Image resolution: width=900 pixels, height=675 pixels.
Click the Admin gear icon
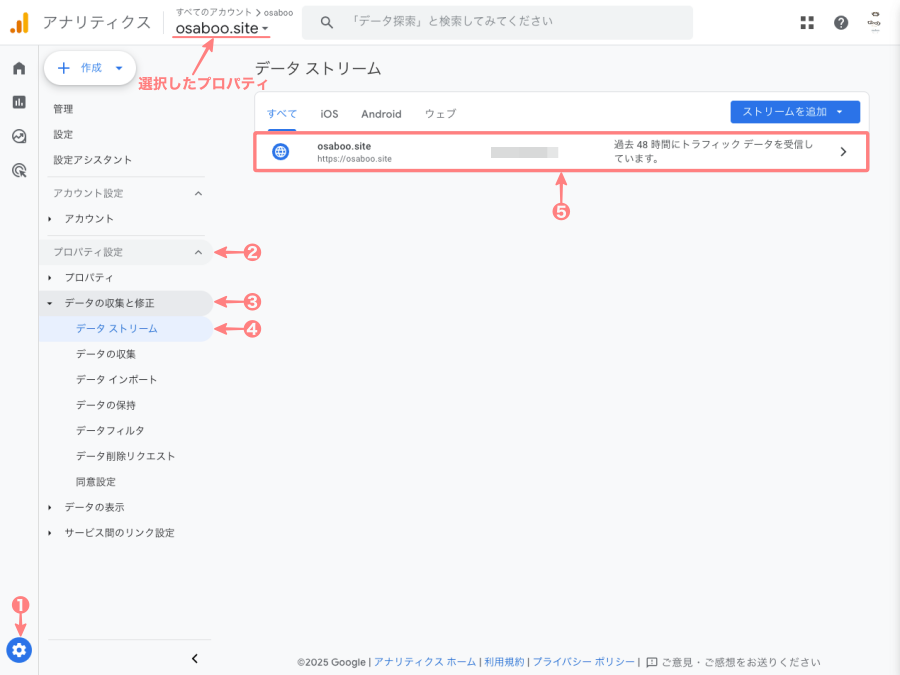19,650
